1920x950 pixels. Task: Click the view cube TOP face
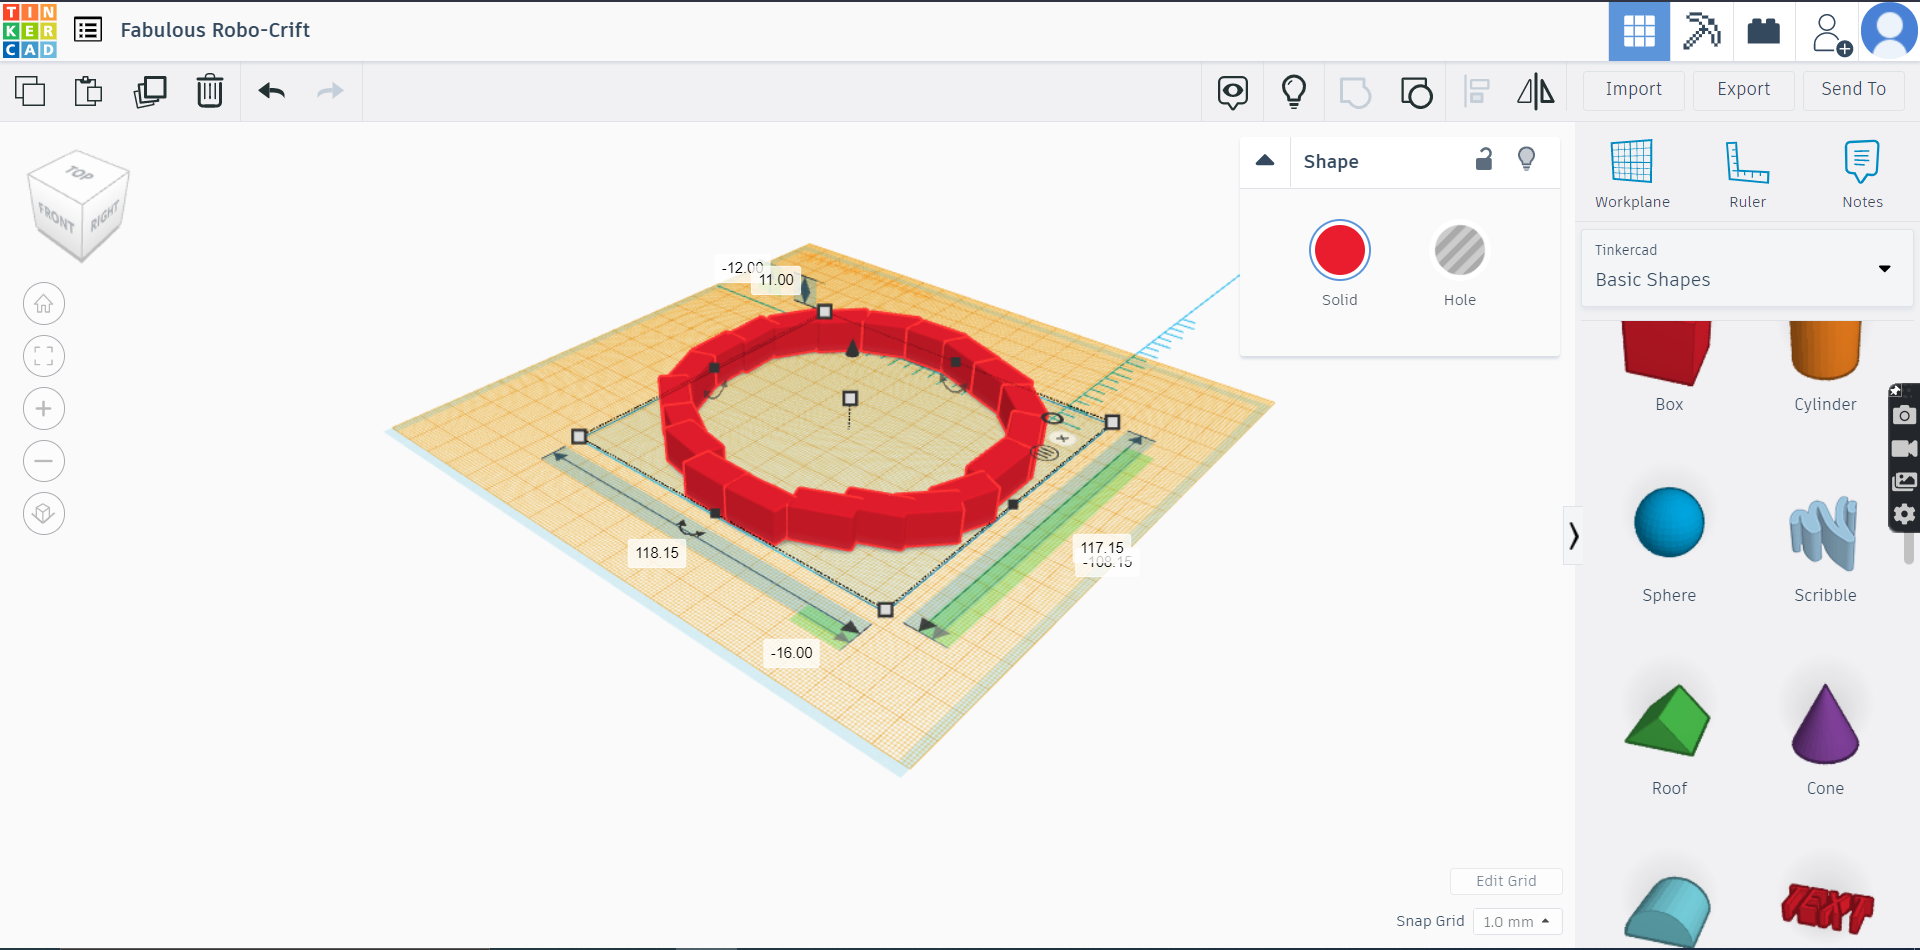(x=80, y=173)
